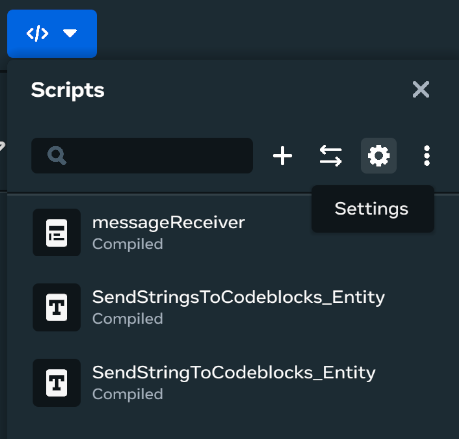Click the magnifying glass search icon
Screen dimensions: 459x439
pos(57,156)
